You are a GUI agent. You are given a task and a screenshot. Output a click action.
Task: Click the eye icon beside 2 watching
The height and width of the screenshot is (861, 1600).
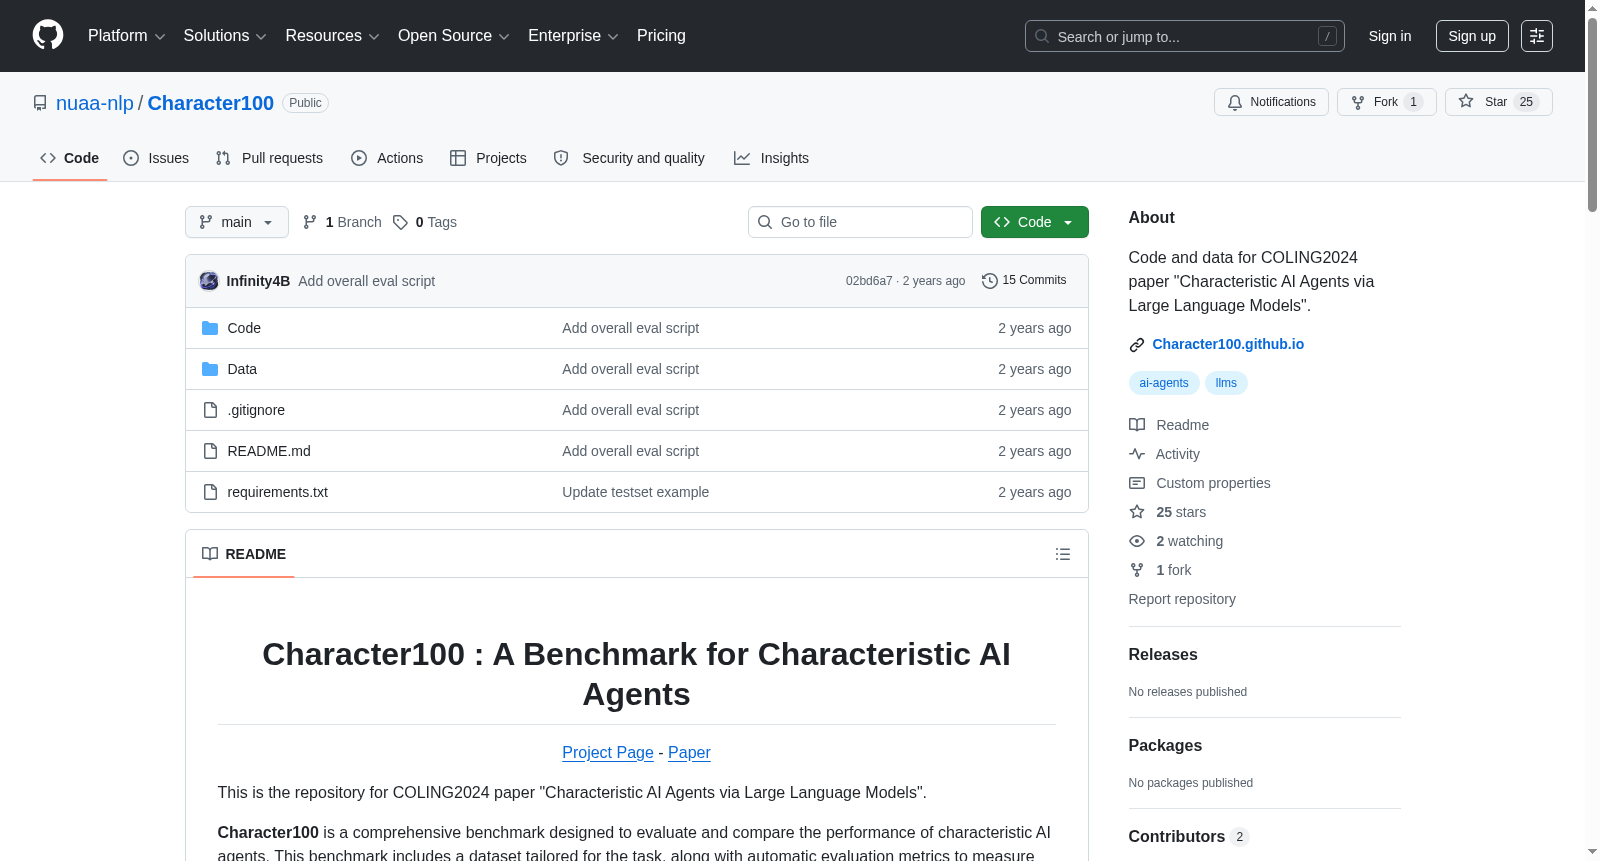click(x=1137, y=541)
